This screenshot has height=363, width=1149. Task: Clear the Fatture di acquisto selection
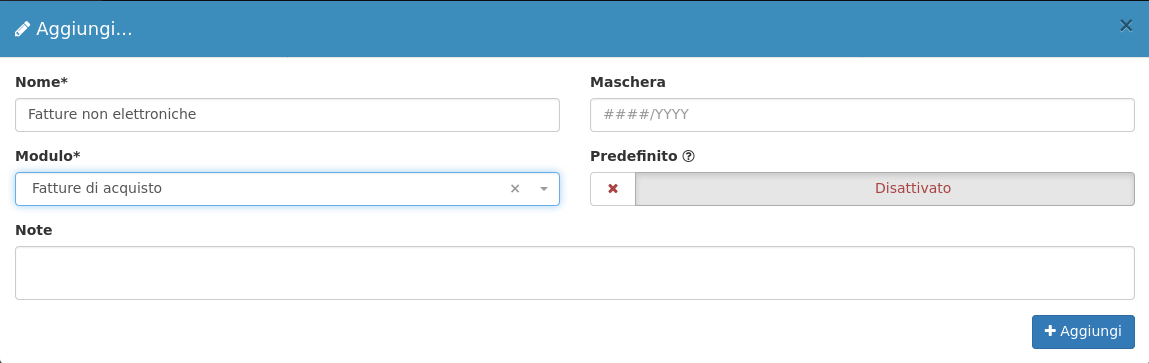514,188
